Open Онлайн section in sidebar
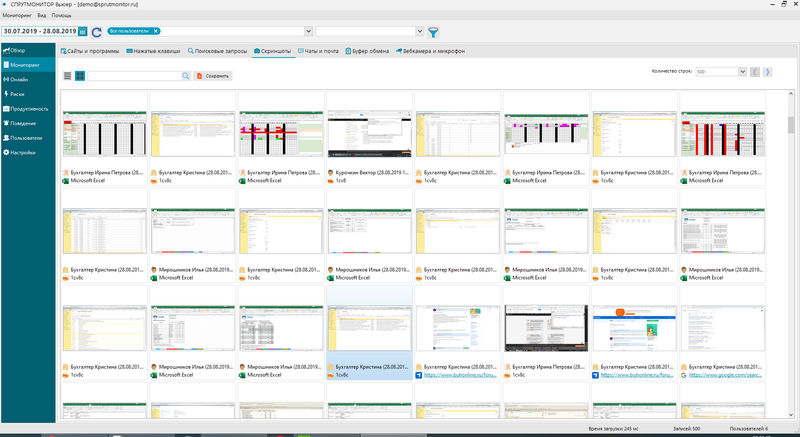This screenshot has width=800, height=437. 28,80
